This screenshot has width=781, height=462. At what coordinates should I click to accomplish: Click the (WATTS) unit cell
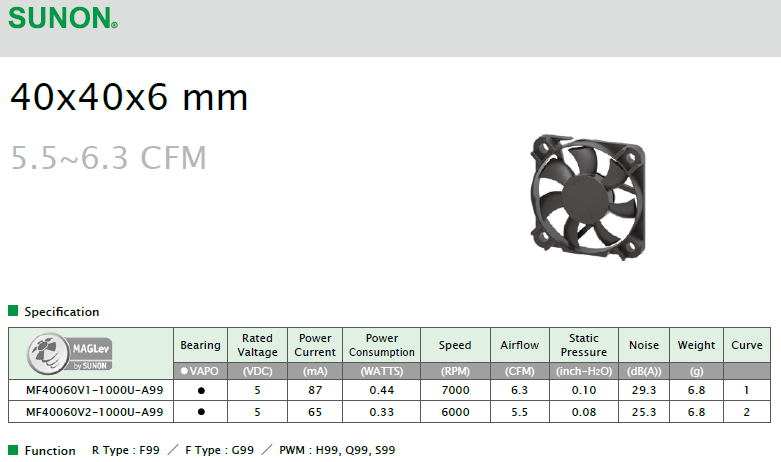[382, 371]
